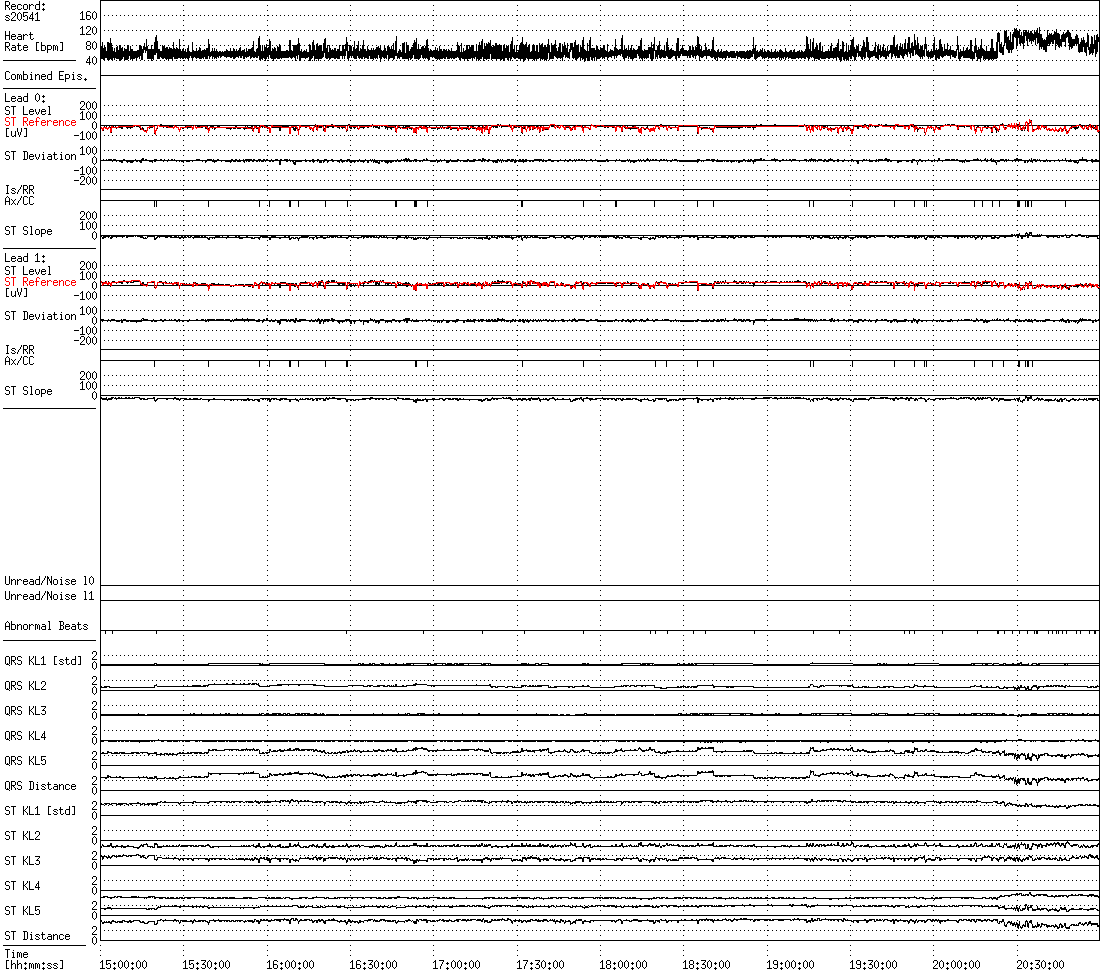The height and width of the screenshot is (970, 1100).
Task: Select the Unread/Noise 11 row label
Action: 49,596
